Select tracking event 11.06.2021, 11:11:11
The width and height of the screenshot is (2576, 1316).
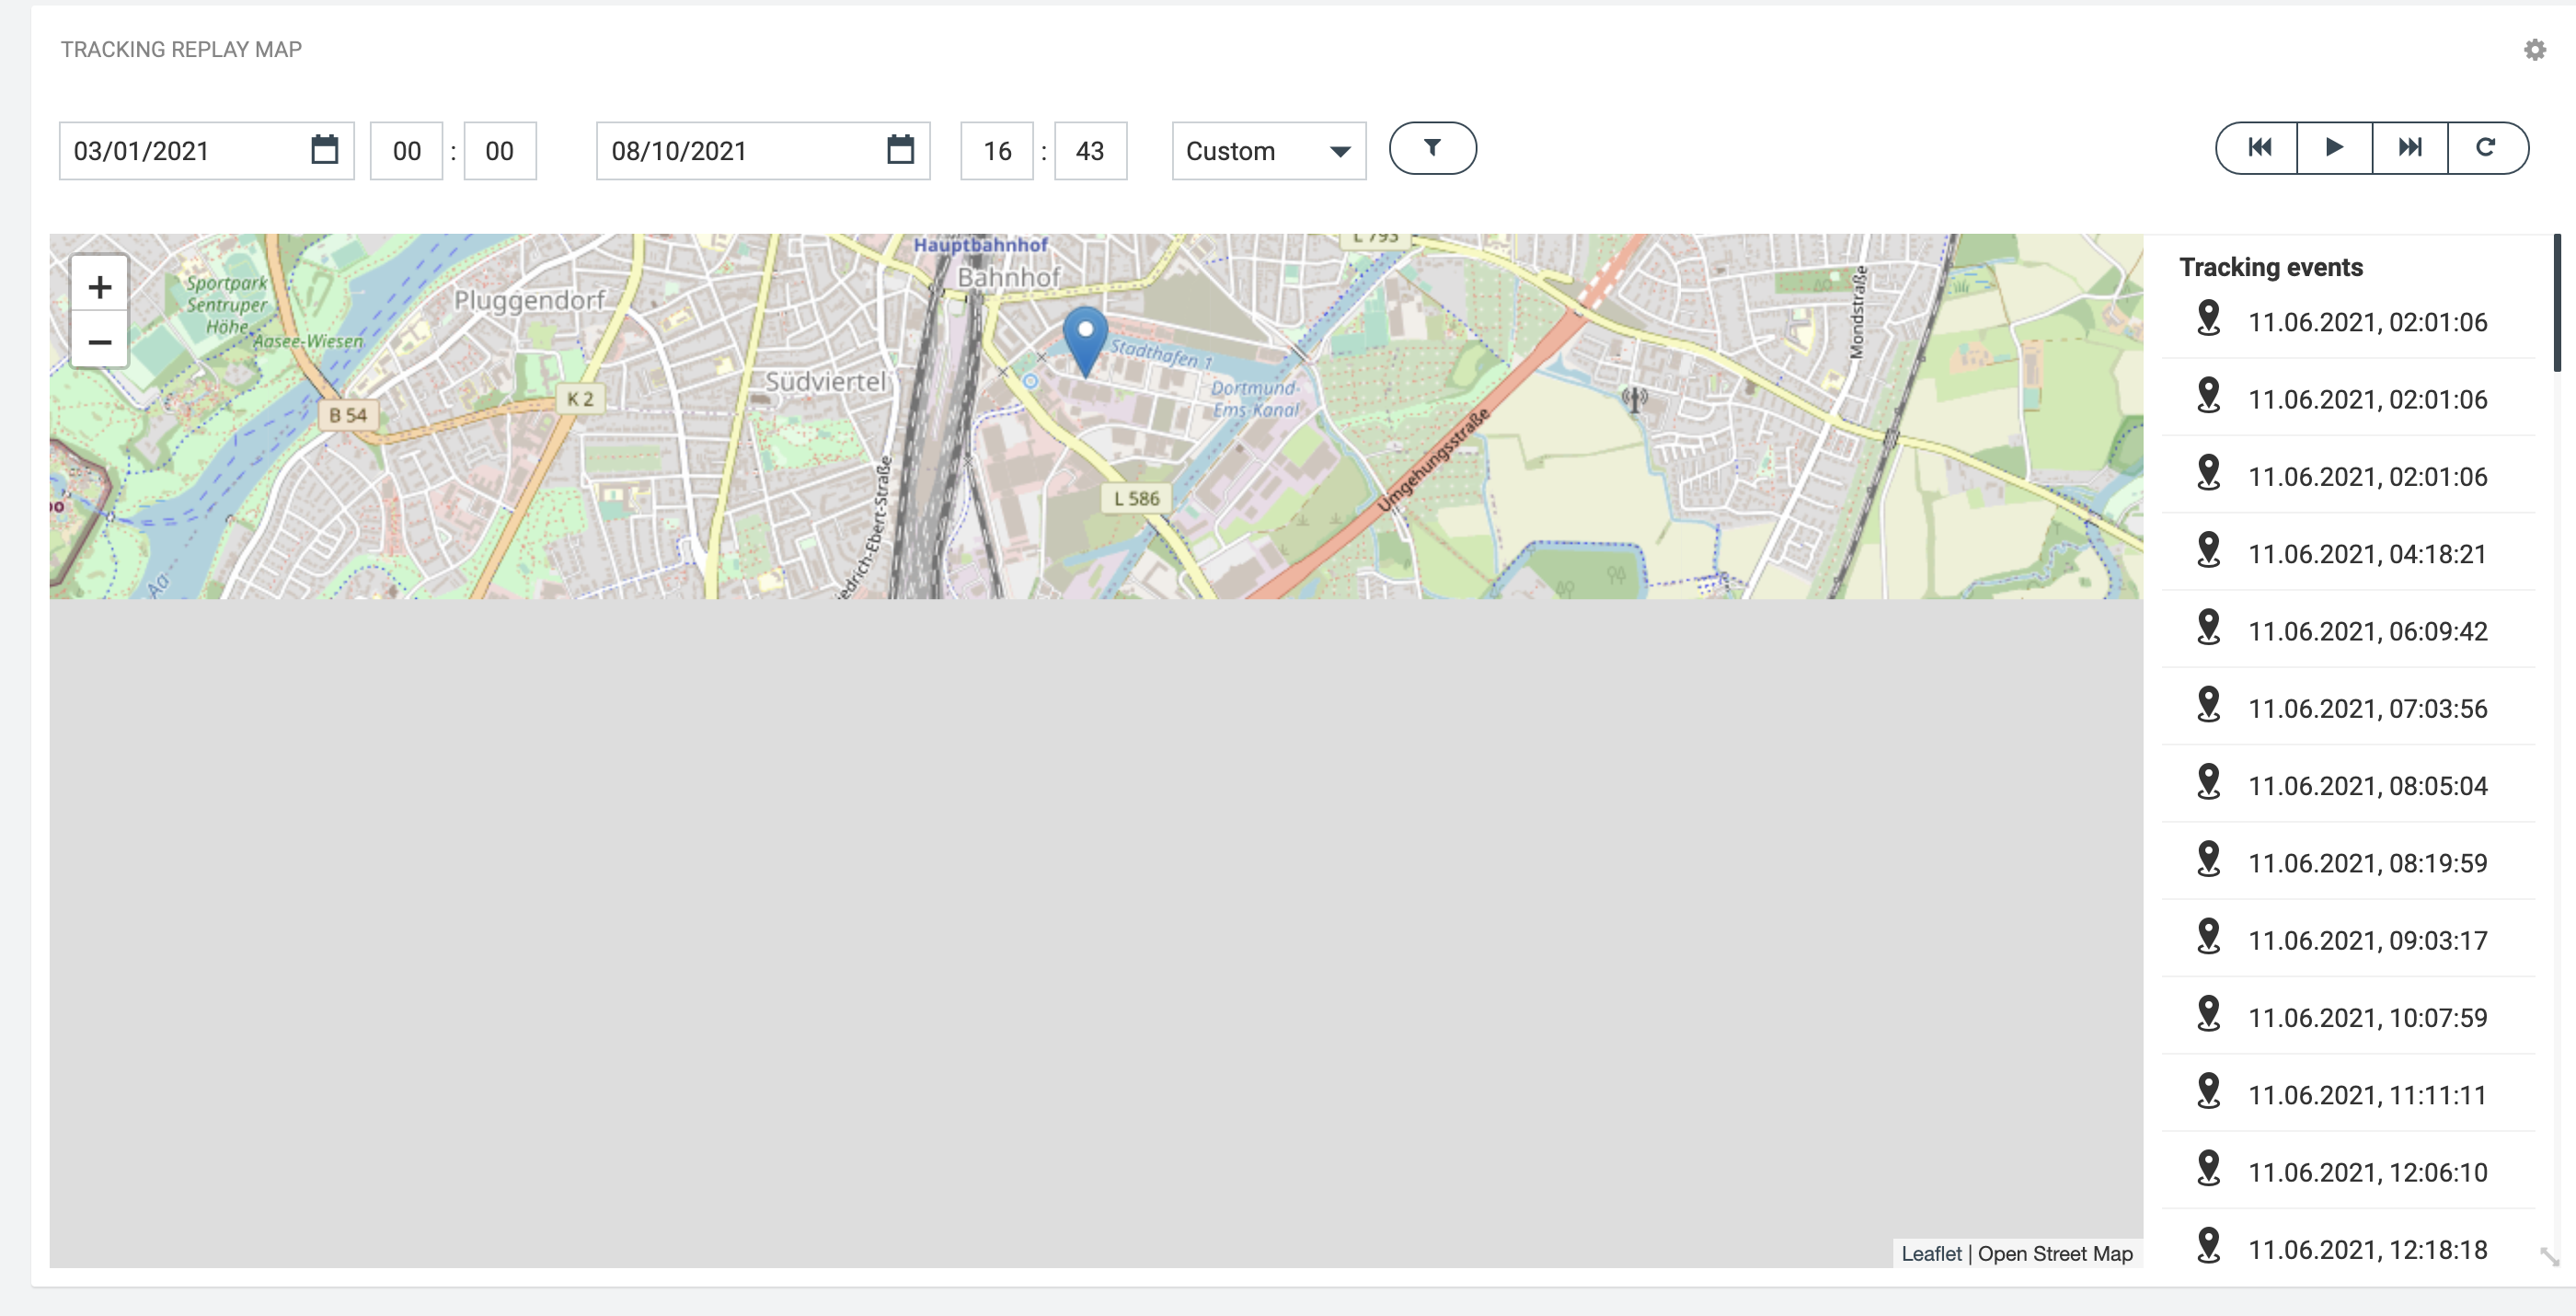2366,1095
